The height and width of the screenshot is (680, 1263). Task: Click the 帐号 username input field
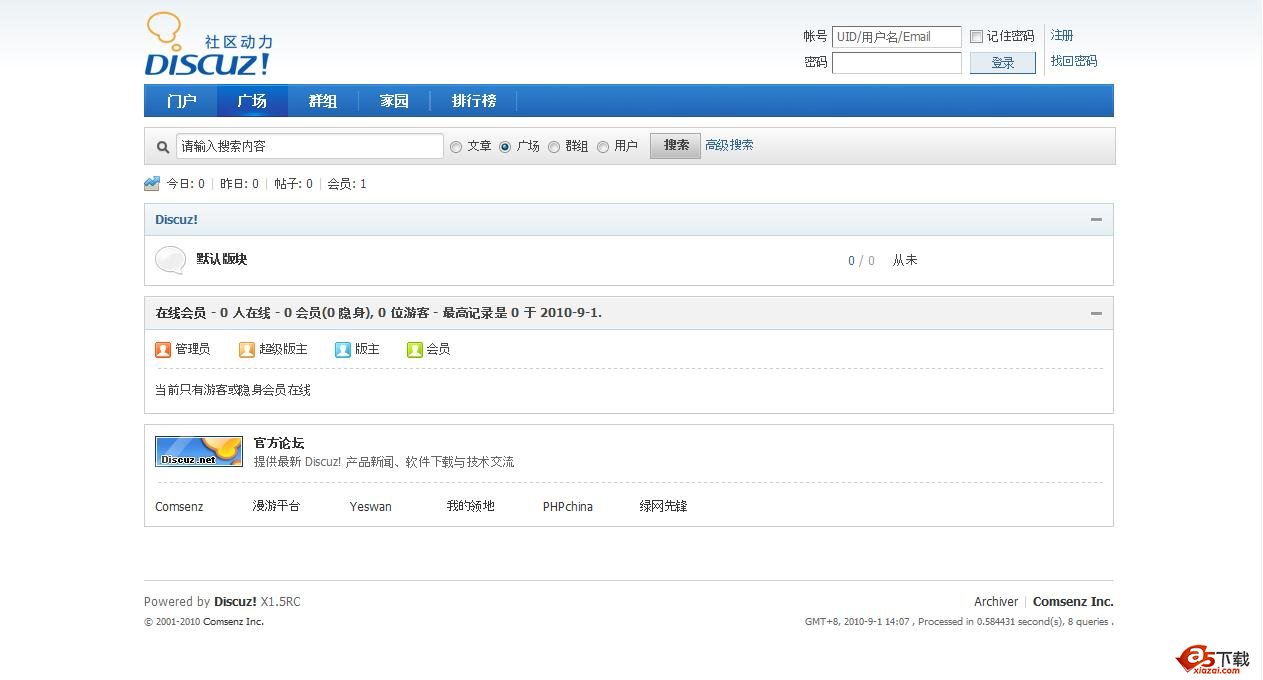pos(896,36)
